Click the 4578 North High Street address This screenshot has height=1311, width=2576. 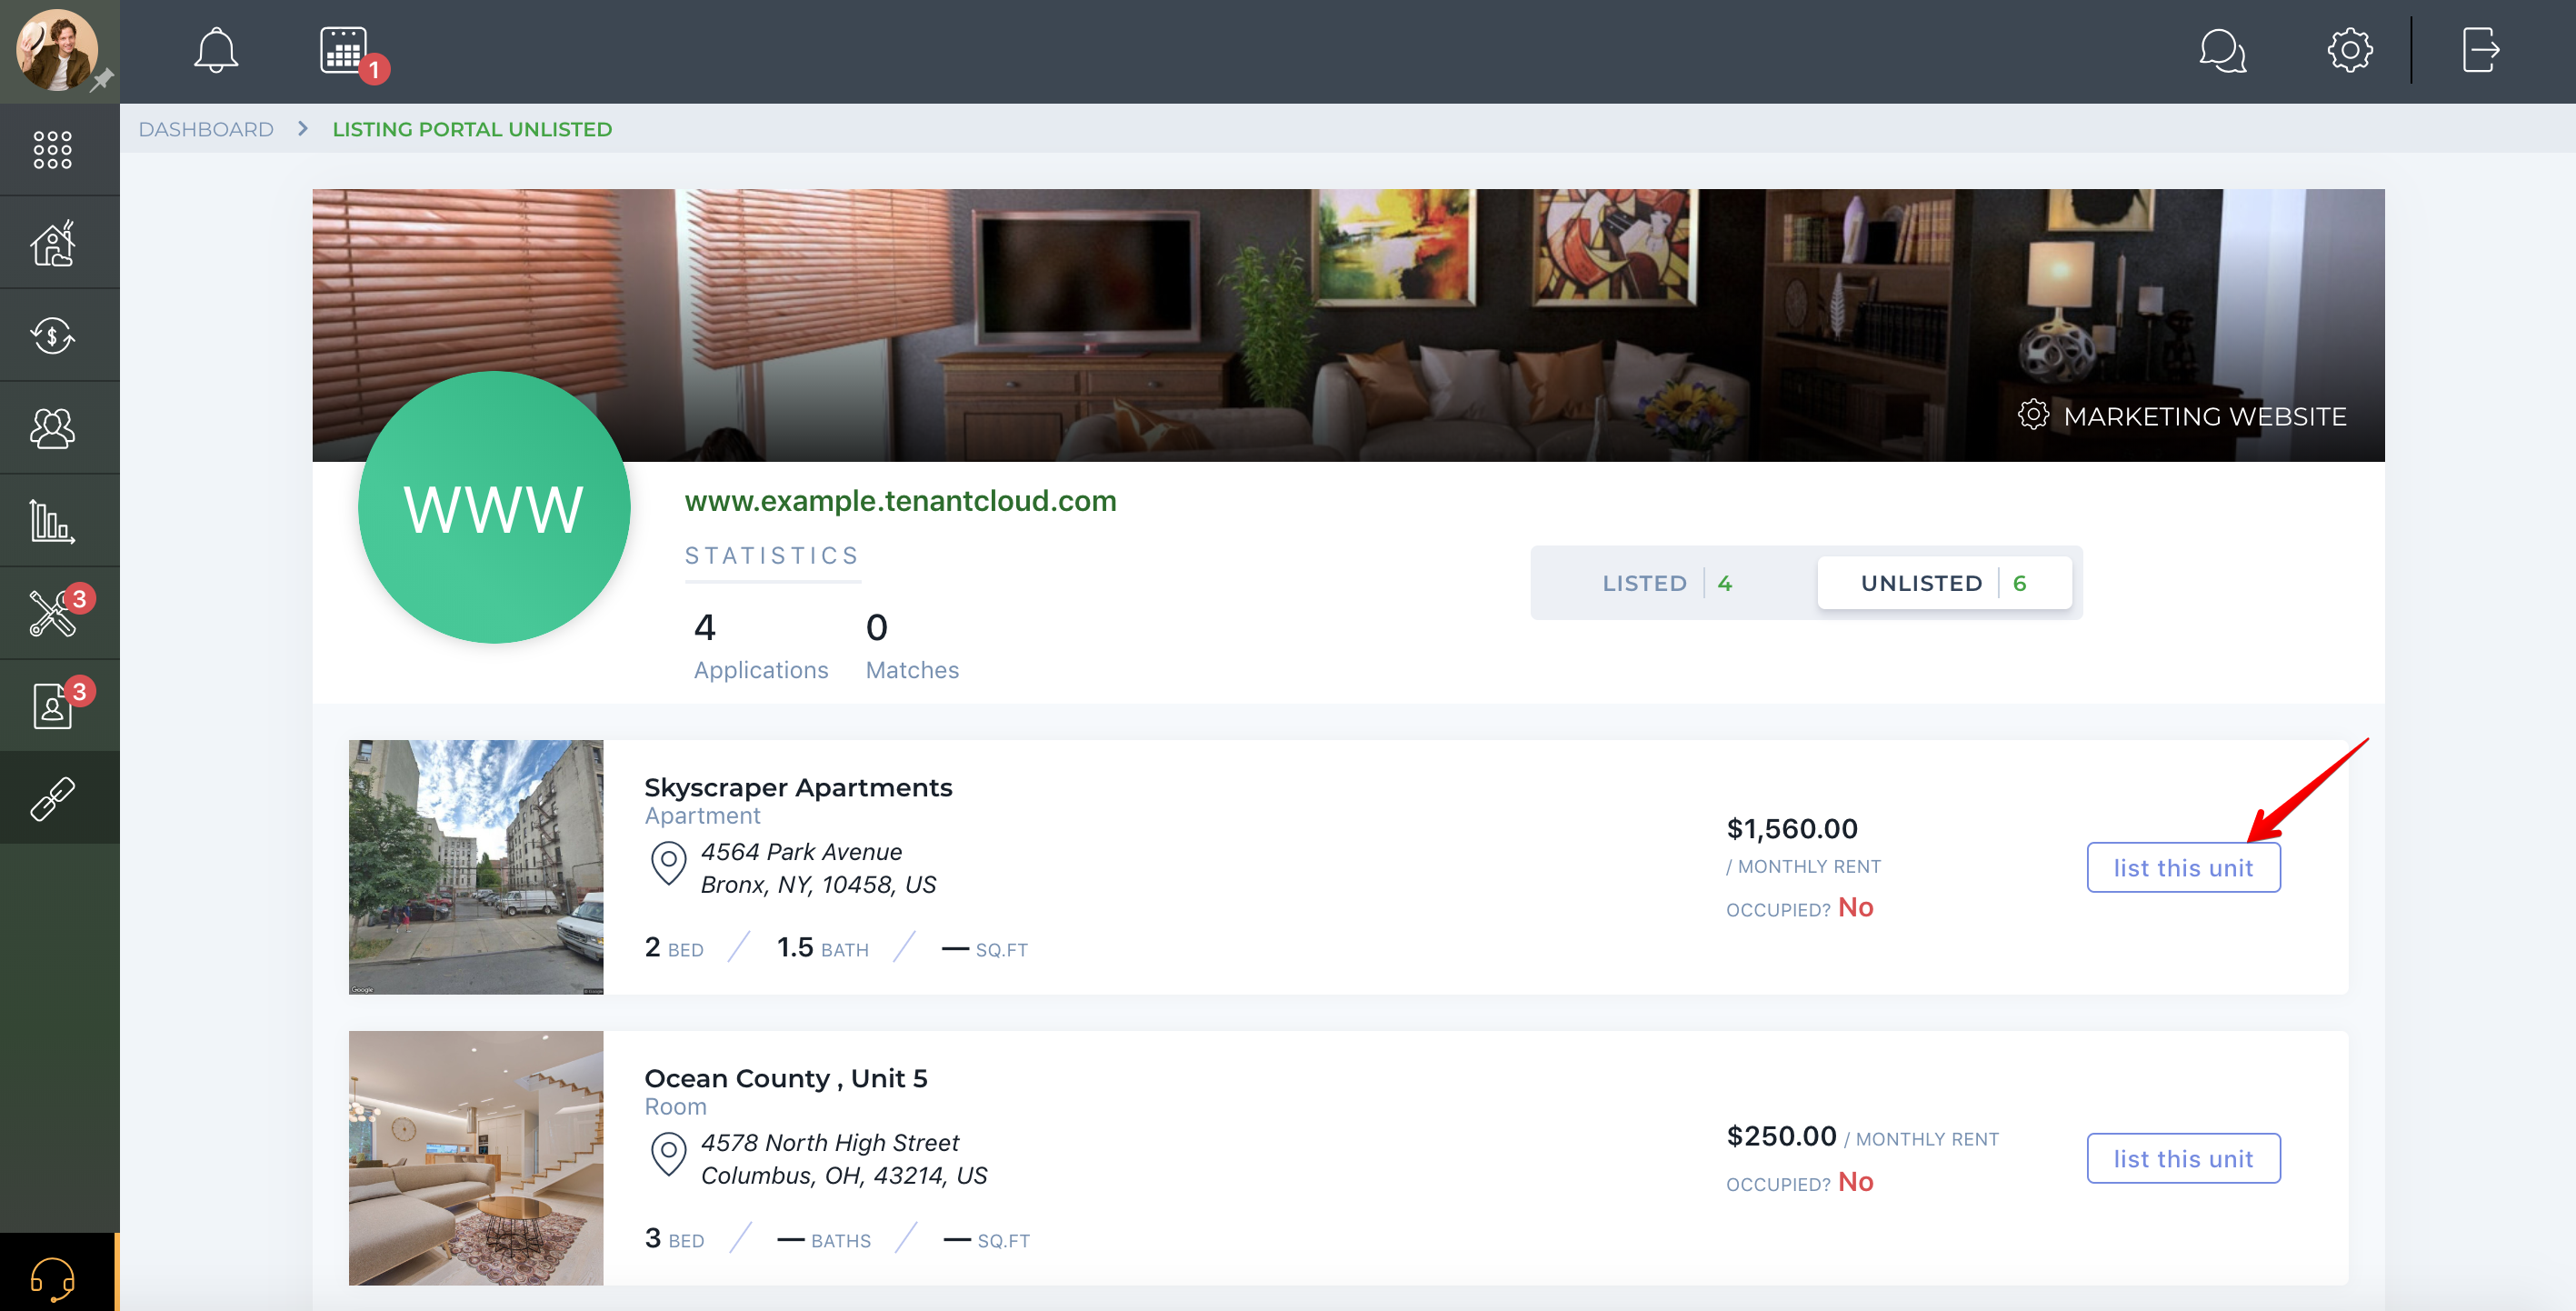pyautogui.click(x=844, y=1159)
